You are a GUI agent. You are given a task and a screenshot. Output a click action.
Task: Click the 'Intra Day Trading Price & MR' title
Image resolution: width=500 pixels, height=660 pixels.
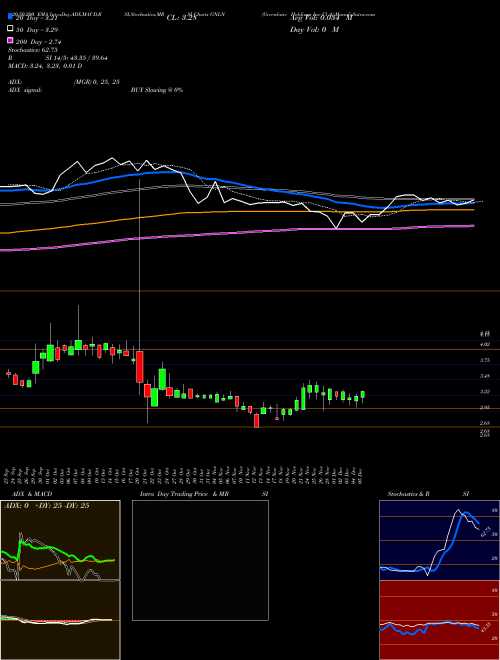tap(184, 494)
